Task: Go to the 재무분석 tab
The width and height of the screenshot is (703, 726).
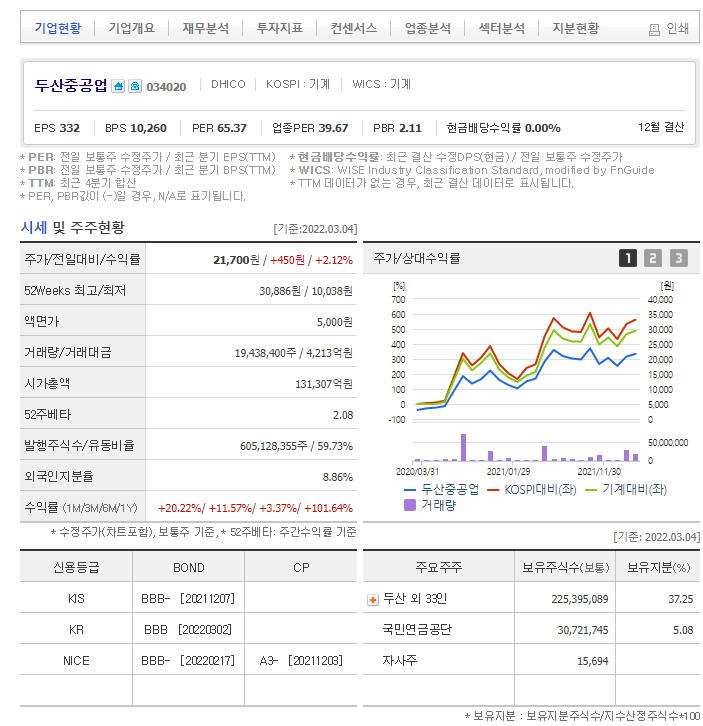Action: (x=206, y=28)
